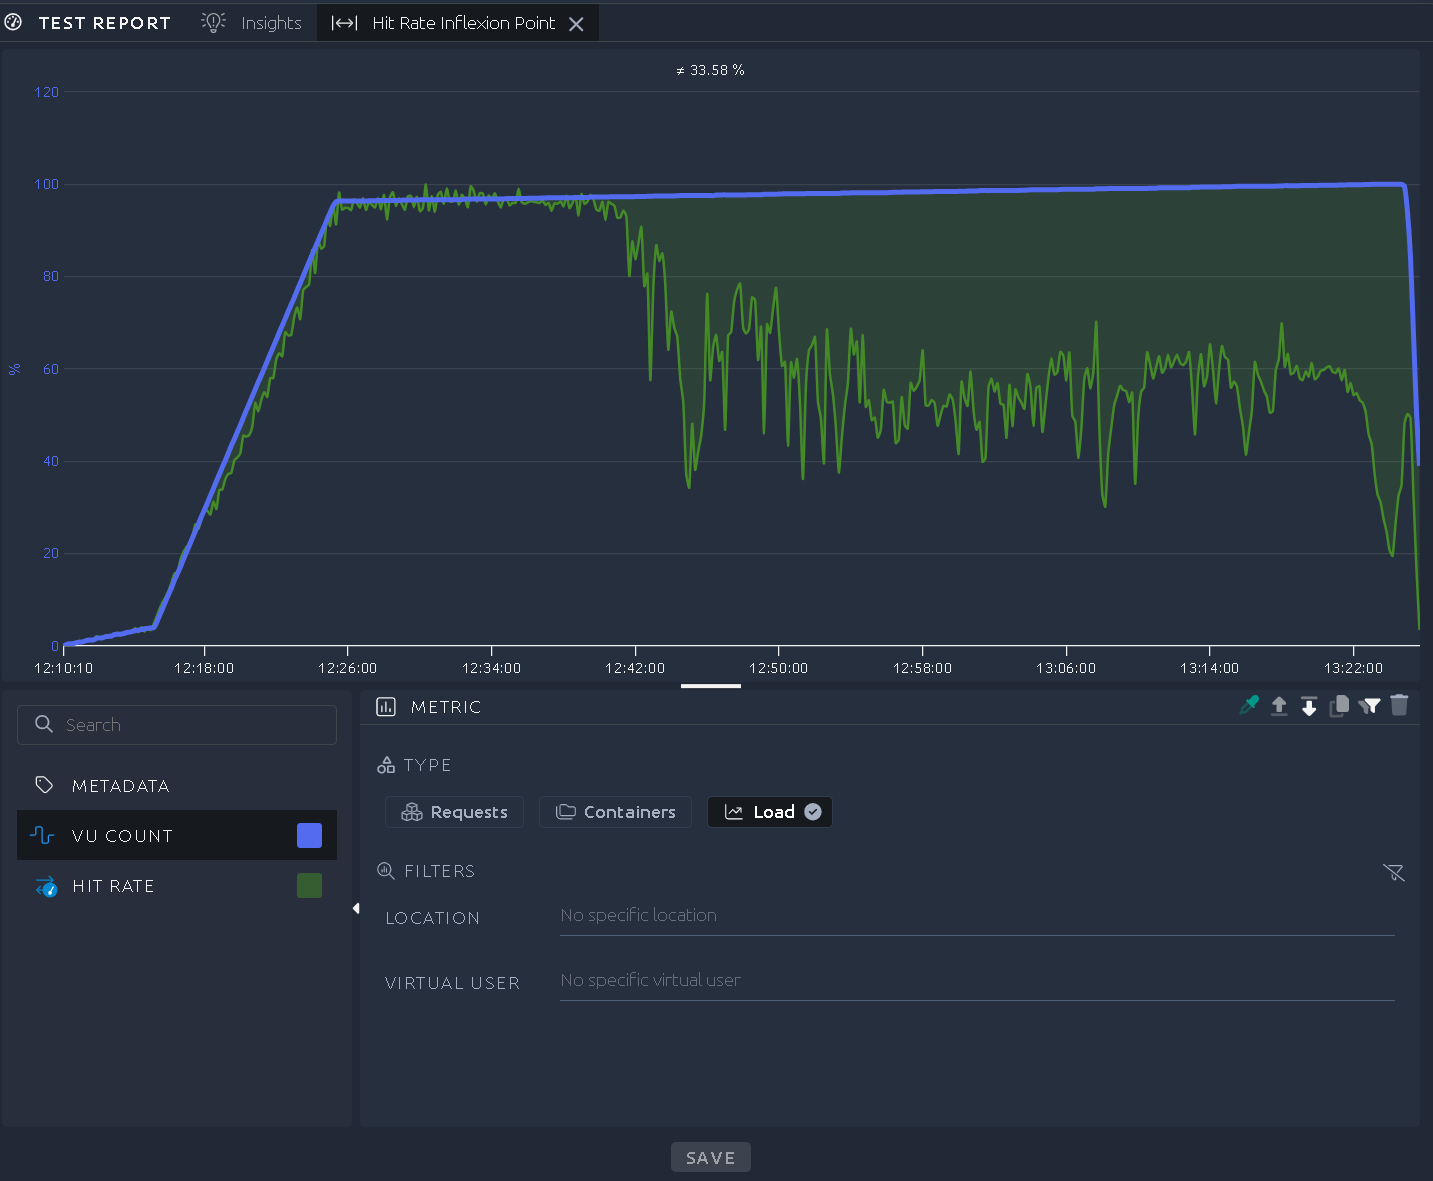This screenshot has width=1433, height=1181.
Task: Pick a color with the eyedropper icon
Action: (x=1249, y=705)
